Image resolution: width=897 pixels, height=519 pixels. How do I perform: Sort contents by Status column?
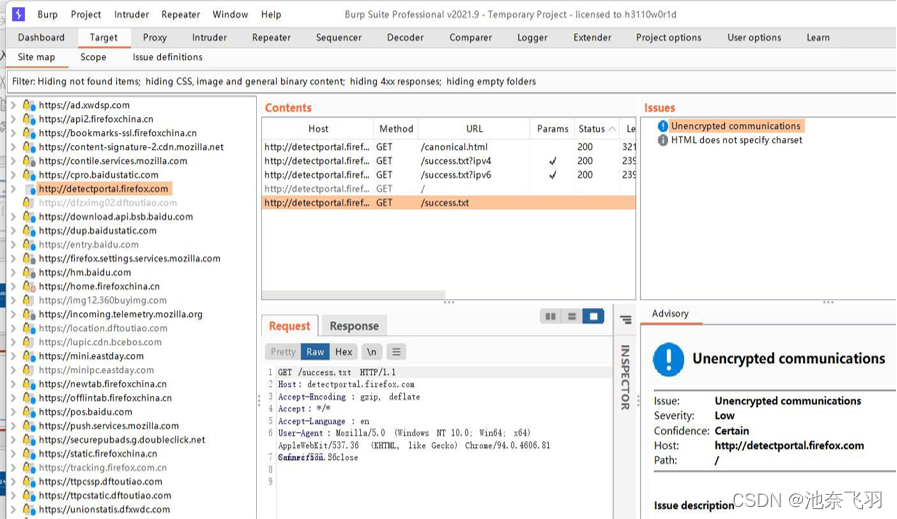[596, 129]
